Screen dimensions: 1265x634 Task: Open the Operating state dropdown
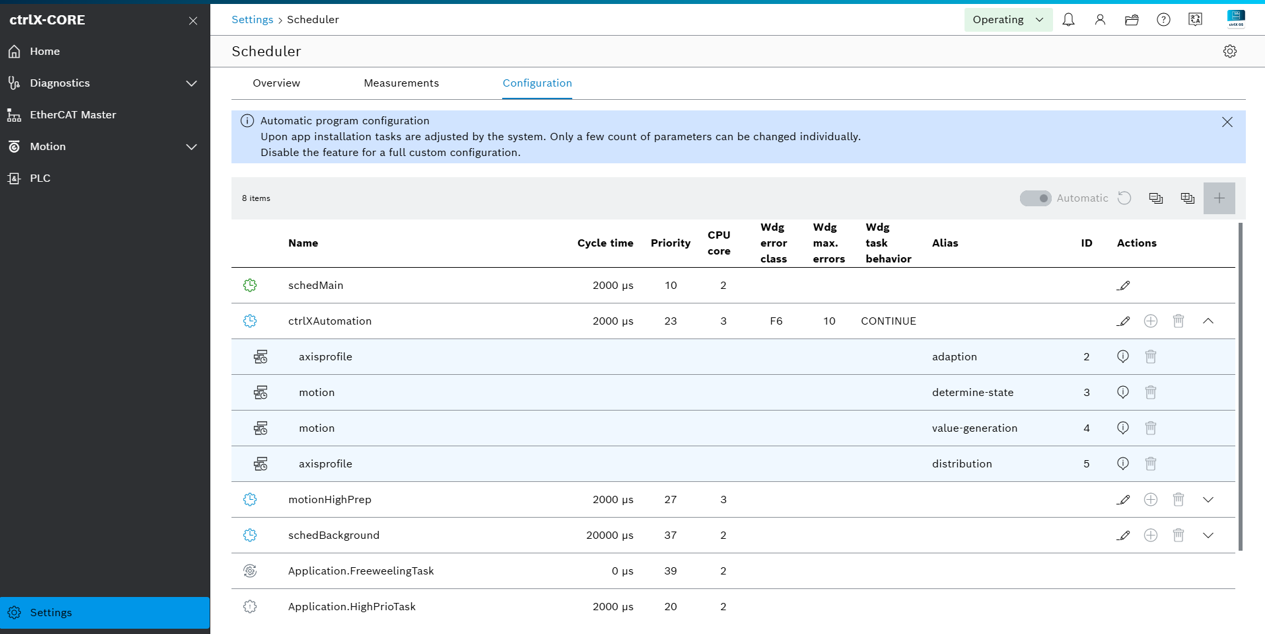click(x=1007, y=20)
